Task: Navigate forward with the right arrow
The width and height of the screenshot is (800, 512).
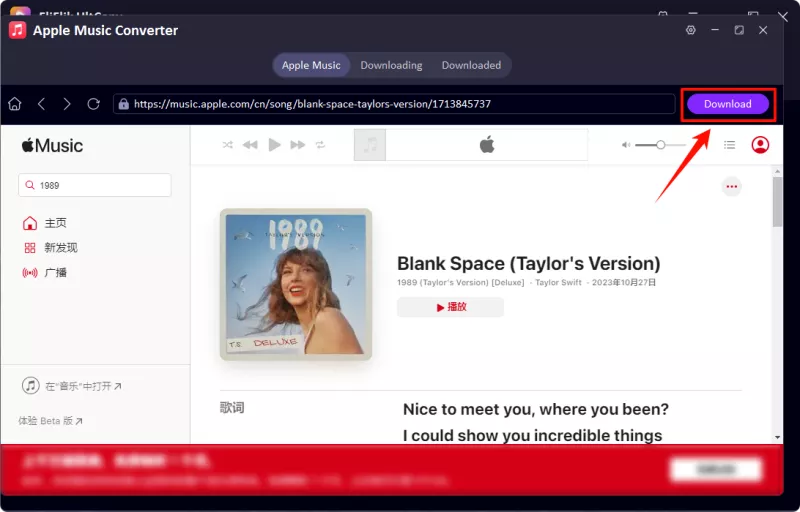Action: [x=67, y=104]
